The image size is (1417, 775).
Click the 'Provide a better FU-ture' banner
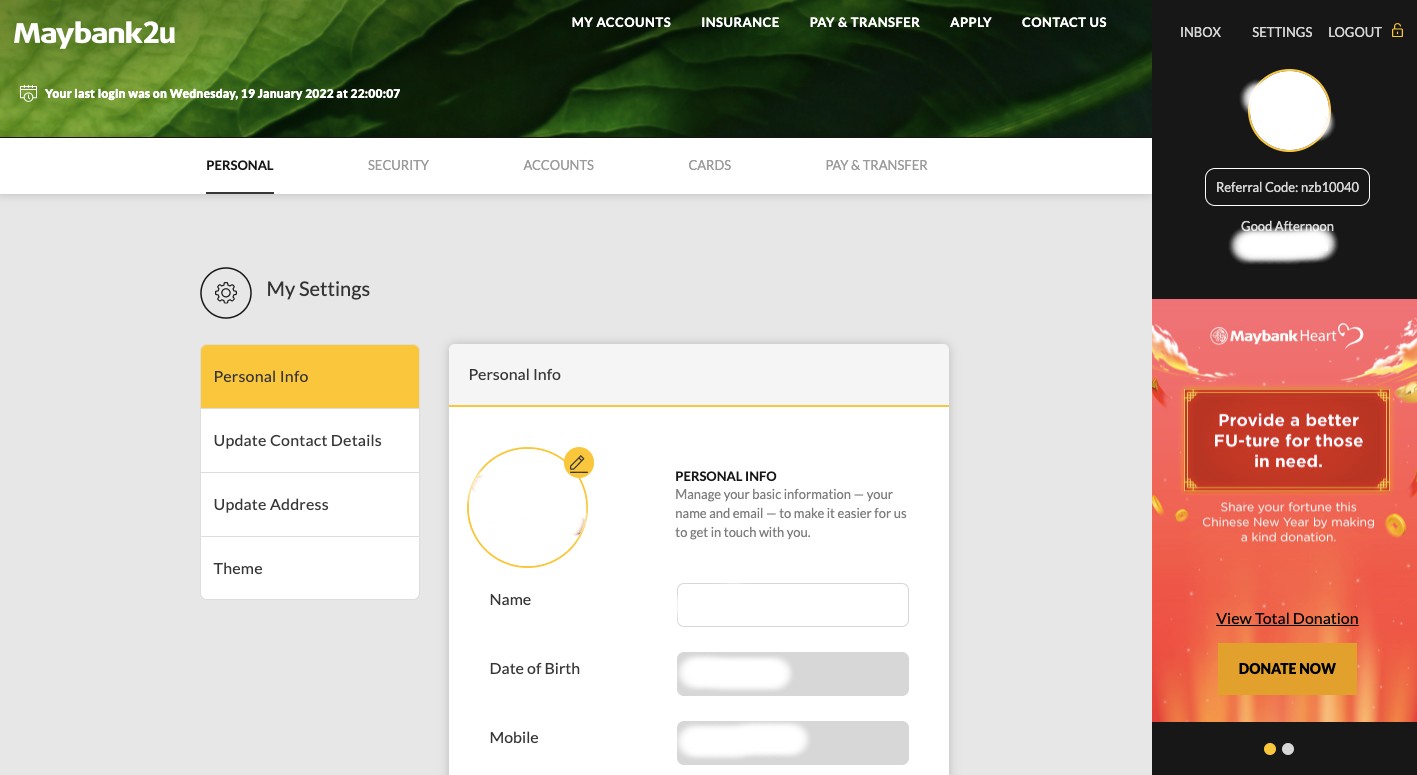point(1288,441)
